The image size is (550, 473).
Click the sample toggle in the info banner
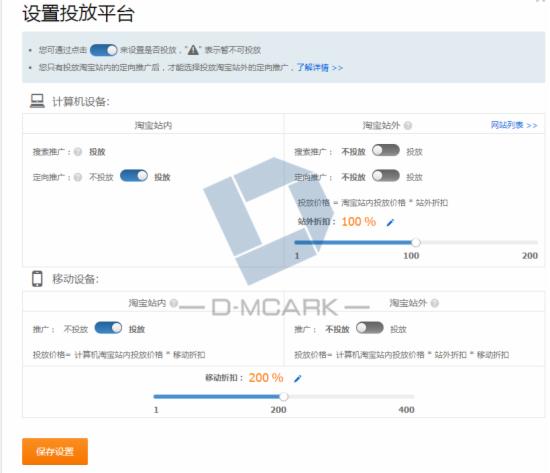(103, 50)
